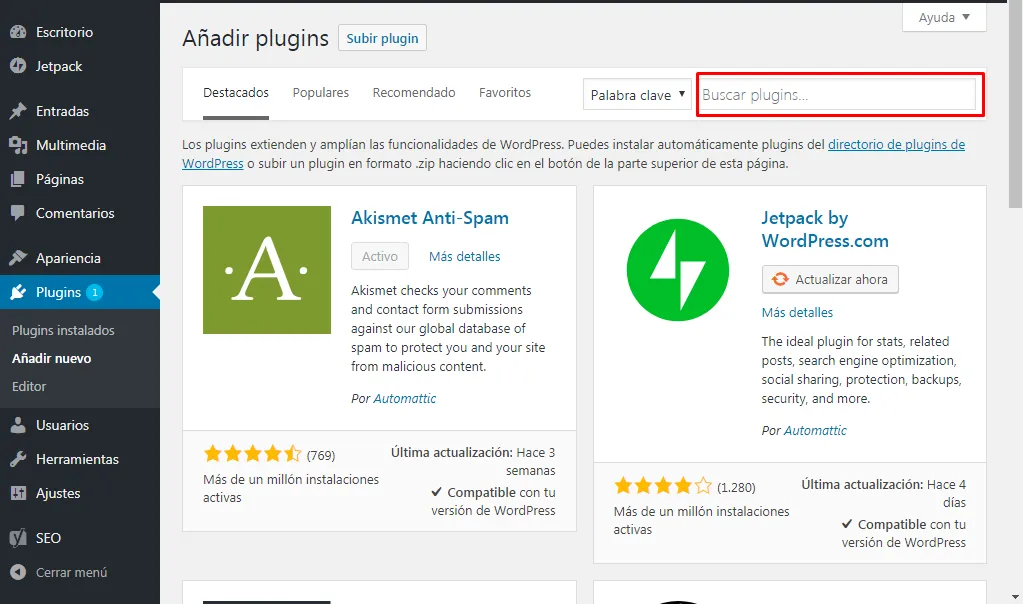Switch to the Recomendado tab

414,93
